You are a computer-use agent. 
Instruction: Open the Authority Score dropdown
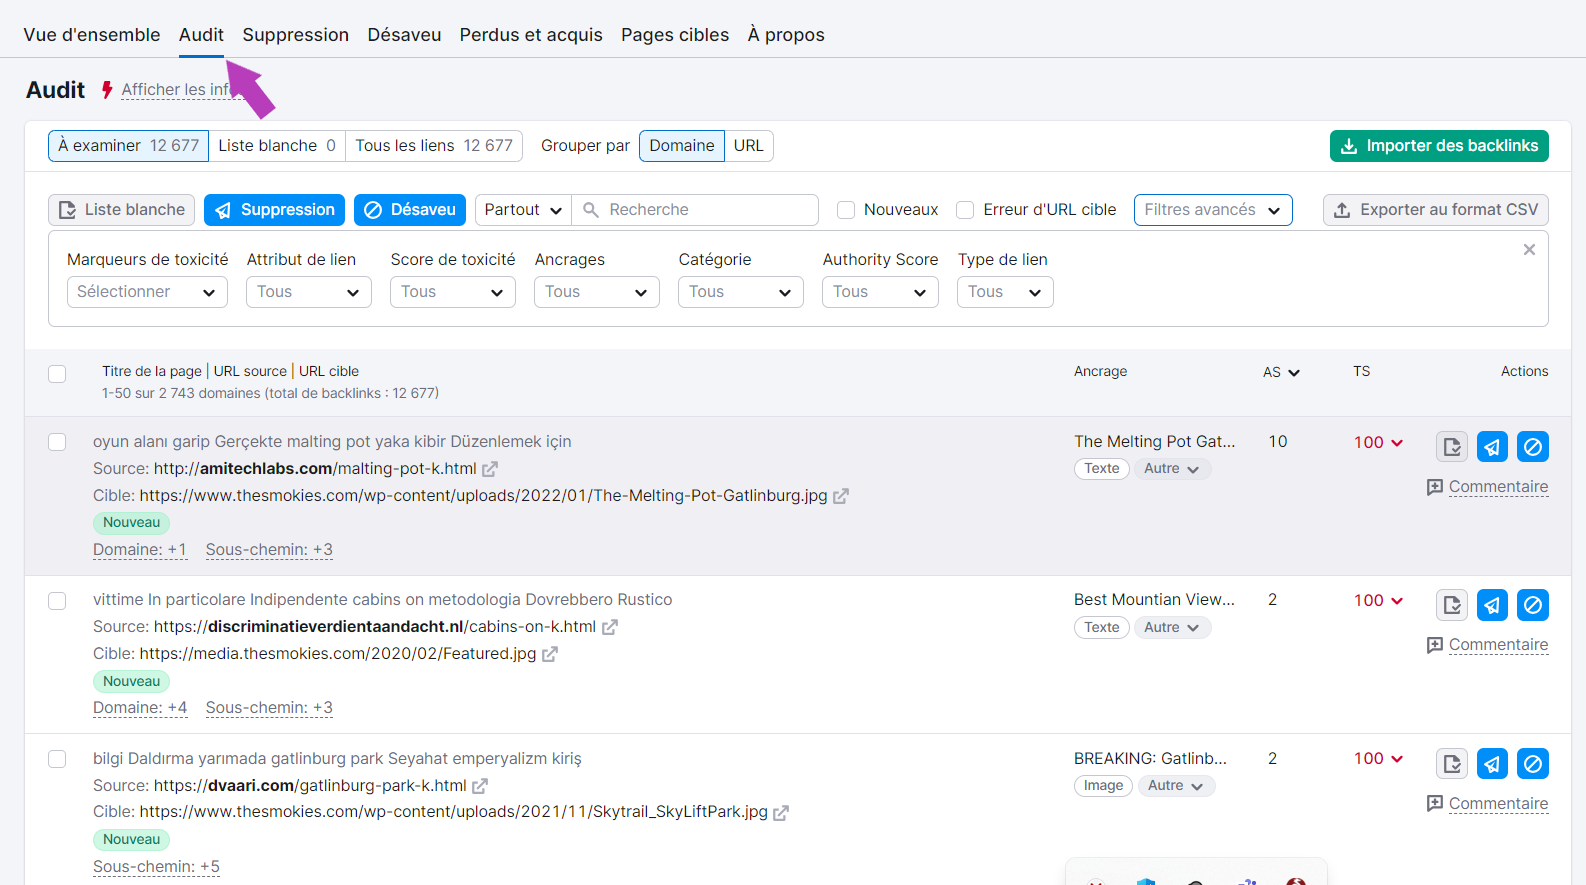(x=880, y=292)
